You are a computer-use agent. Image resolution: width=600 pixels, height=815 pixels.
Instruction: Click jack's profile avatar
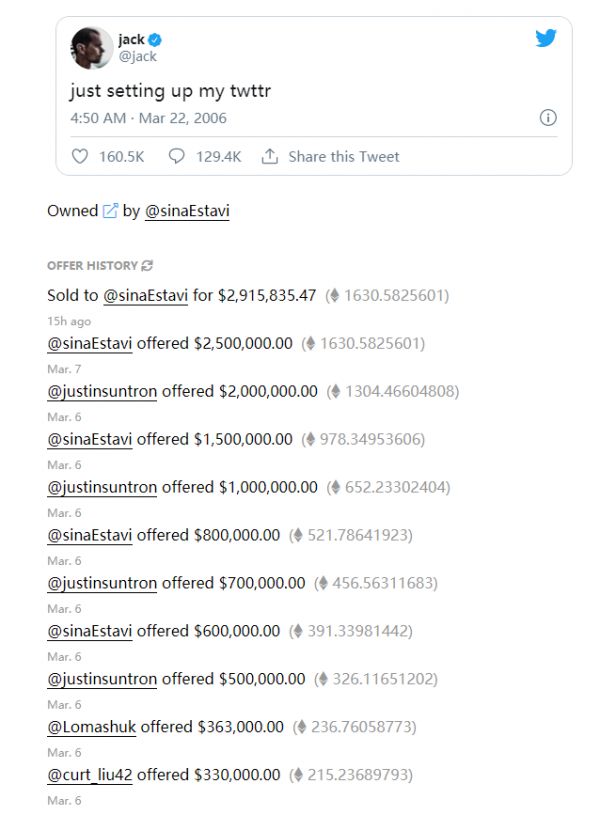(90, 48)
